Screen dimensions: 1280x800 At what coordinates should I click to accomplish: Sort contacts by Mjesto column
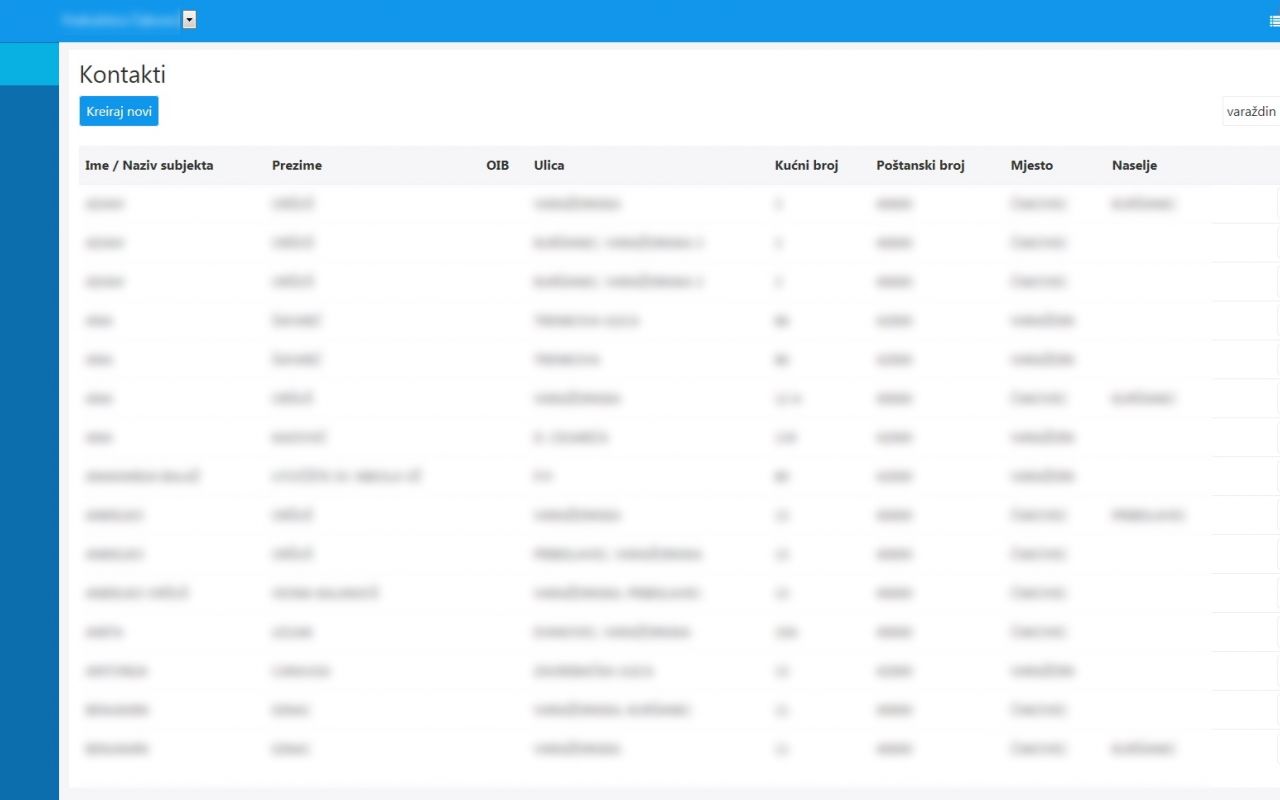pos(1031,165)
